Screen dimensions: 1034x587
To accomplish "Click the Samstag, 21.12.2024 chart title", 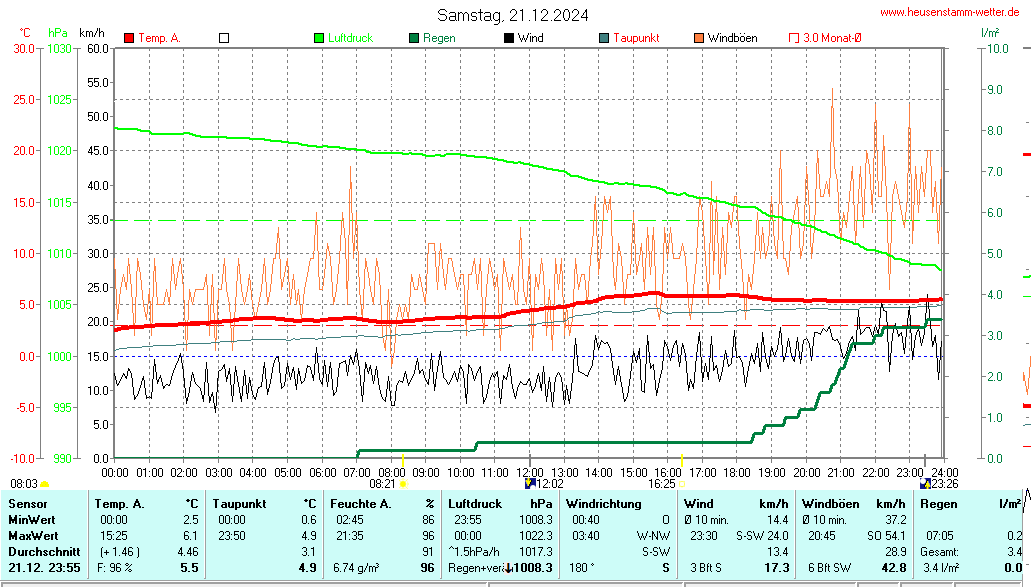I will point(512,15).
